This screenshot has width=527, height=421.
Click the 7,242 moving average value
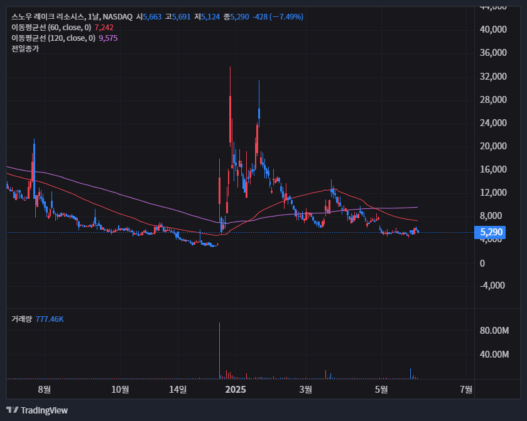click(104, 27)
